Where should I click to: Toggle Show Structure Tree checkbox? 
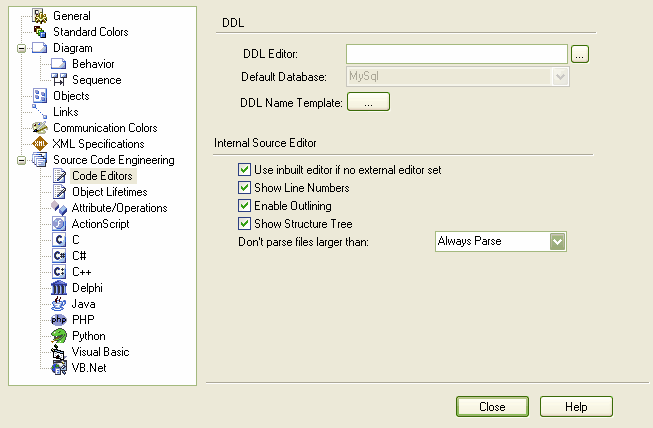click(x=244, y=224)
